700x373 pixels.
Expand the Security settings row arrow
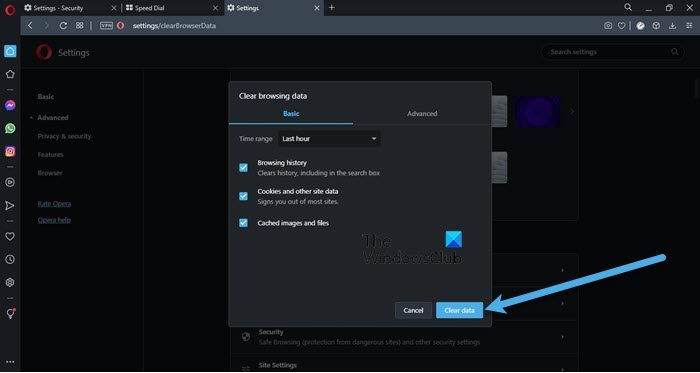pyautogui.click(x=562, y=337)
